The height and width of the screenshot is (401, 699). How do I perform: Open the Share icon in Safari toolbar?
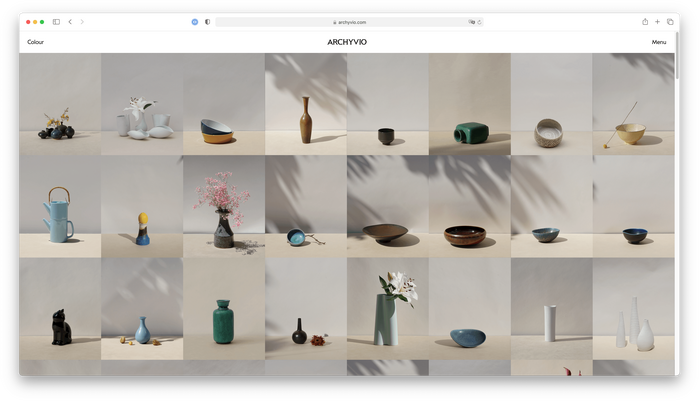coord(645,22)
